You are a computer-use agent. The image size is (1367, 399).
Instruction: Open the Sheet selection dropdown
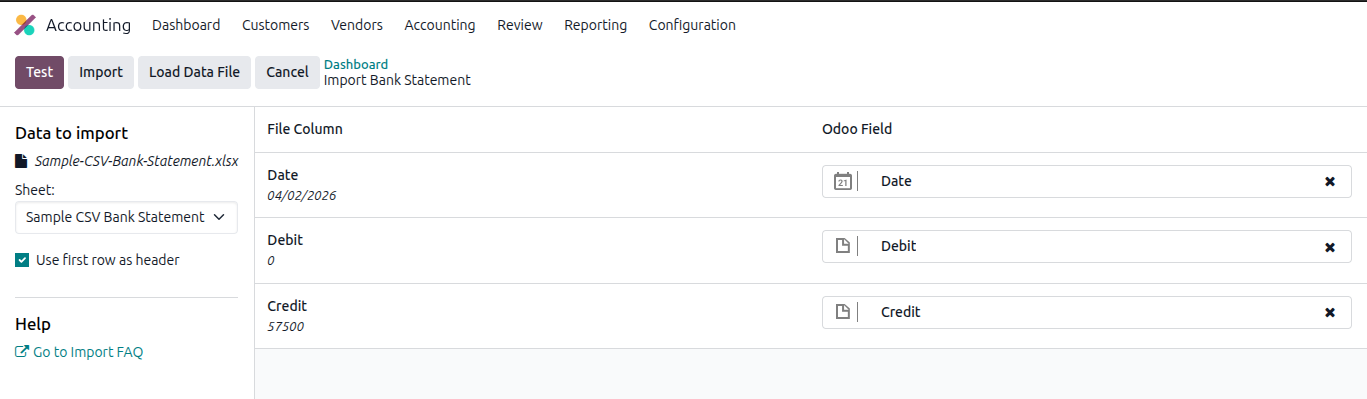tap(126, 217)
